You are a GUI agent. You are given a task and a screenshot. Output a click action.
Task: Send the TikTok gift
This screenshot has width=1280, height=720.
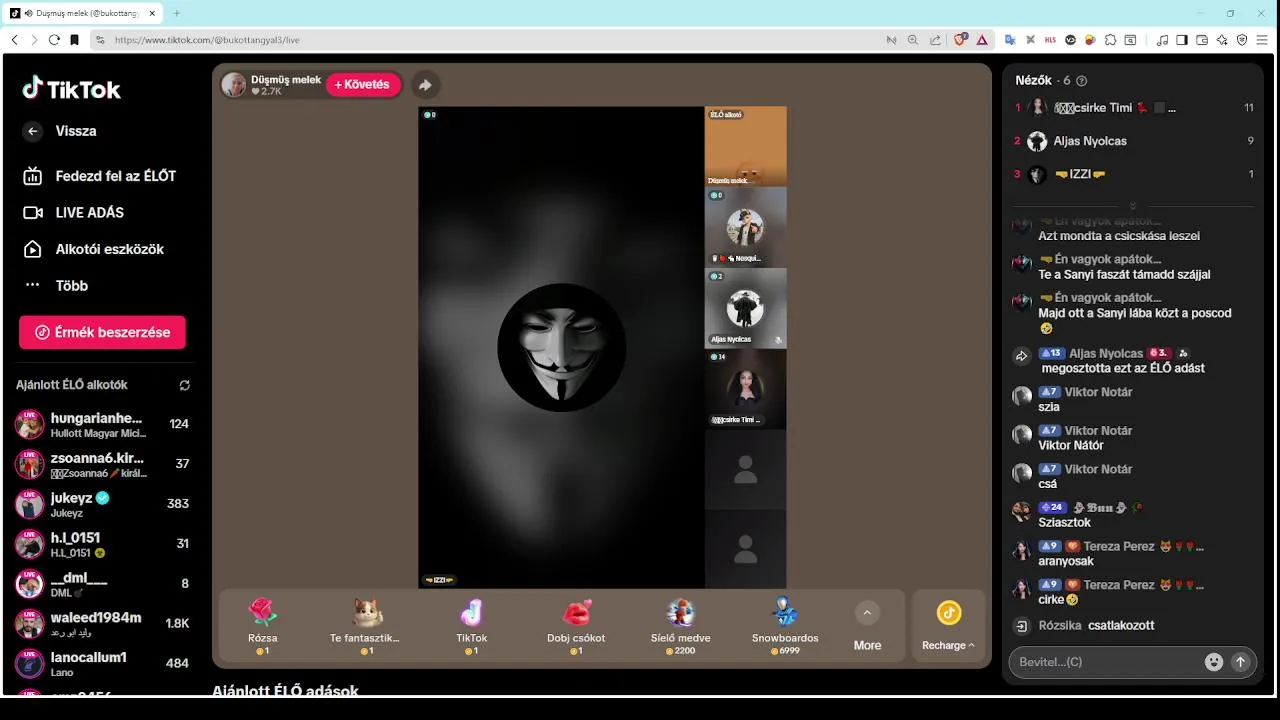click(x=472, y=625)
